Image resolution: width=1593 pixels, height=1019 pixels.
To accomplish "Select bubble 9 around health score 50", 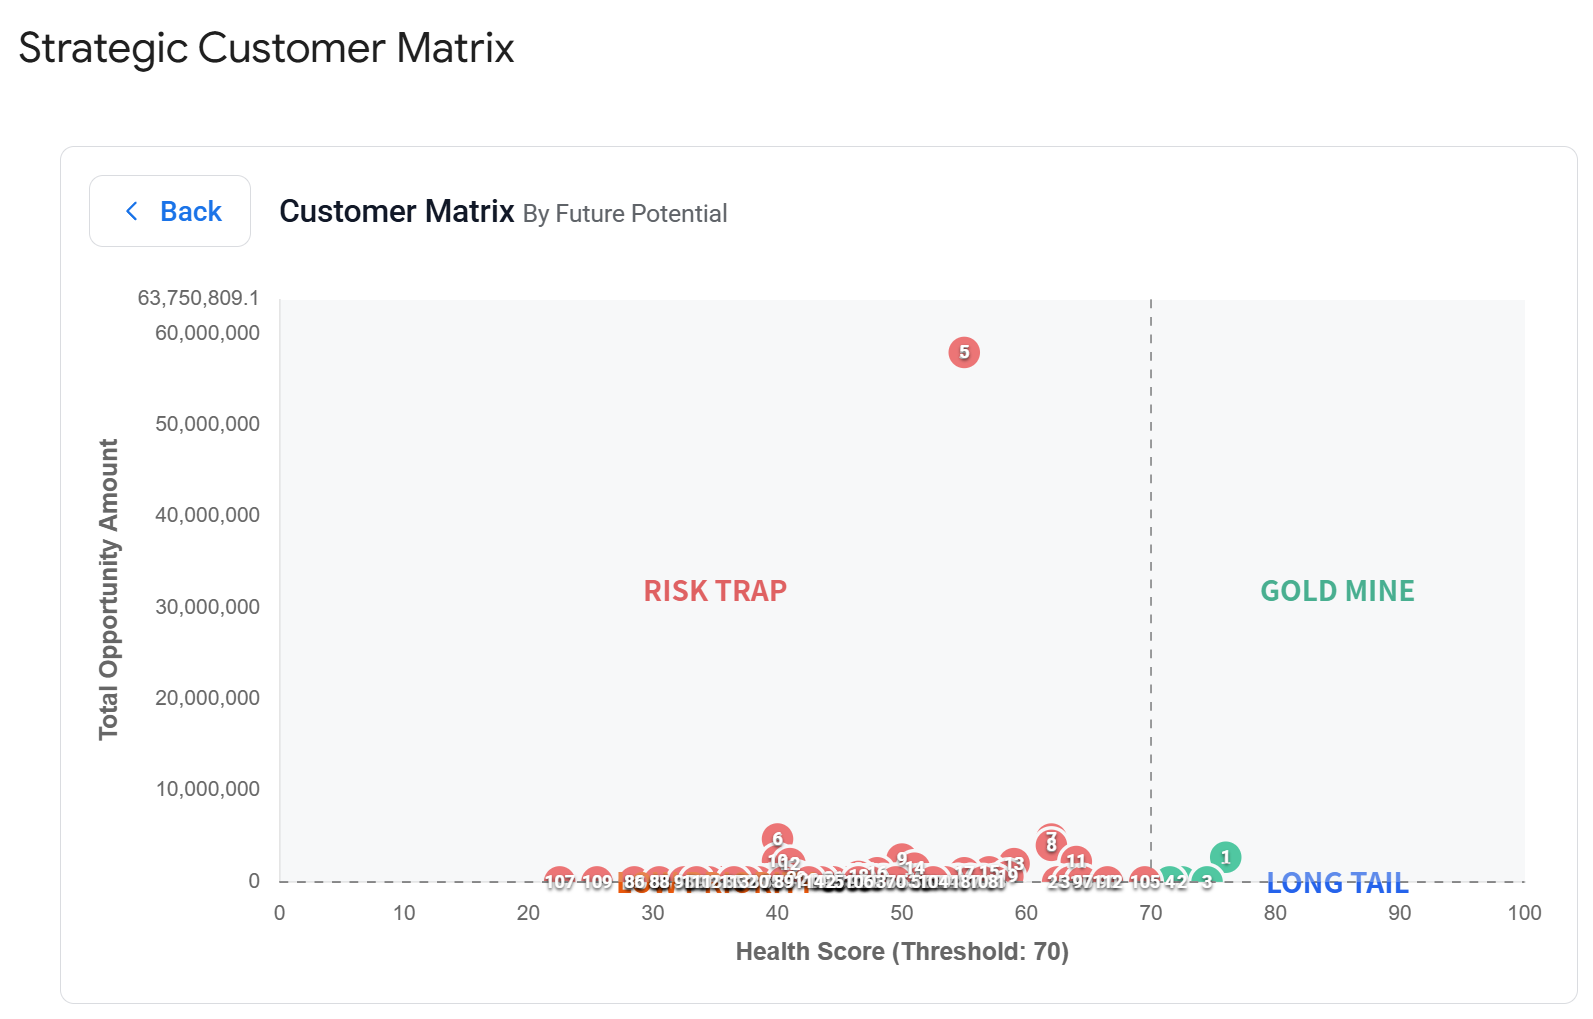I will click(902, 858).
